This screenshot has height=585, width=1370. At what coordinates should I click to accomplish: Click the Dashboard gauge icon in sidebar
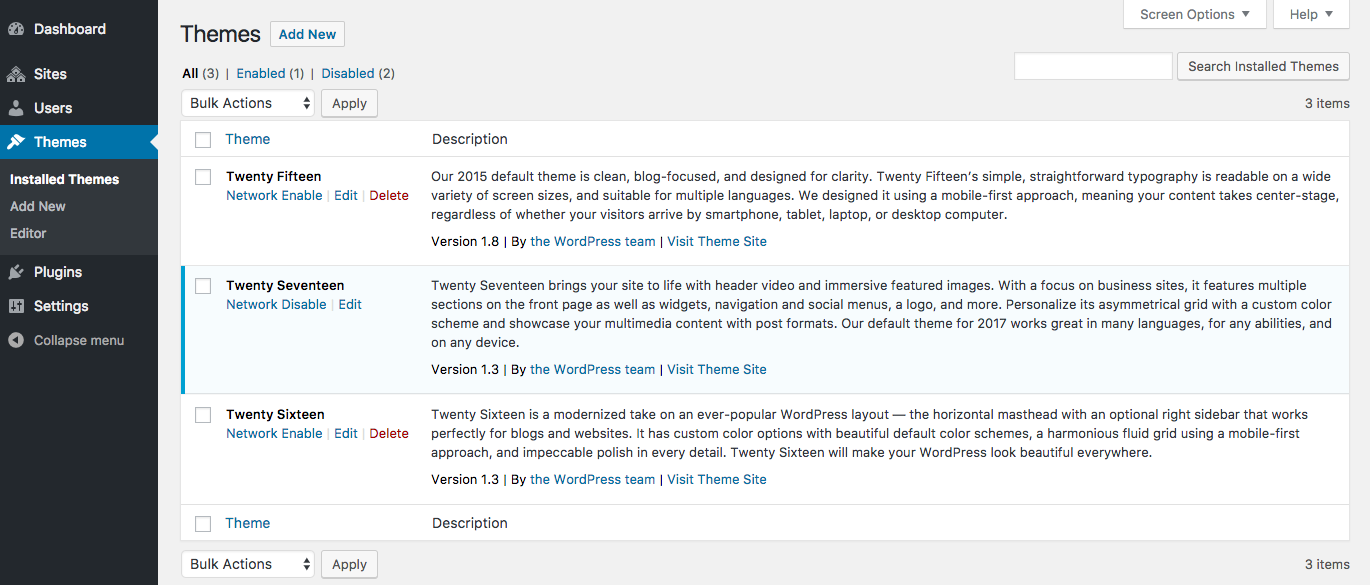pos(16,29)
